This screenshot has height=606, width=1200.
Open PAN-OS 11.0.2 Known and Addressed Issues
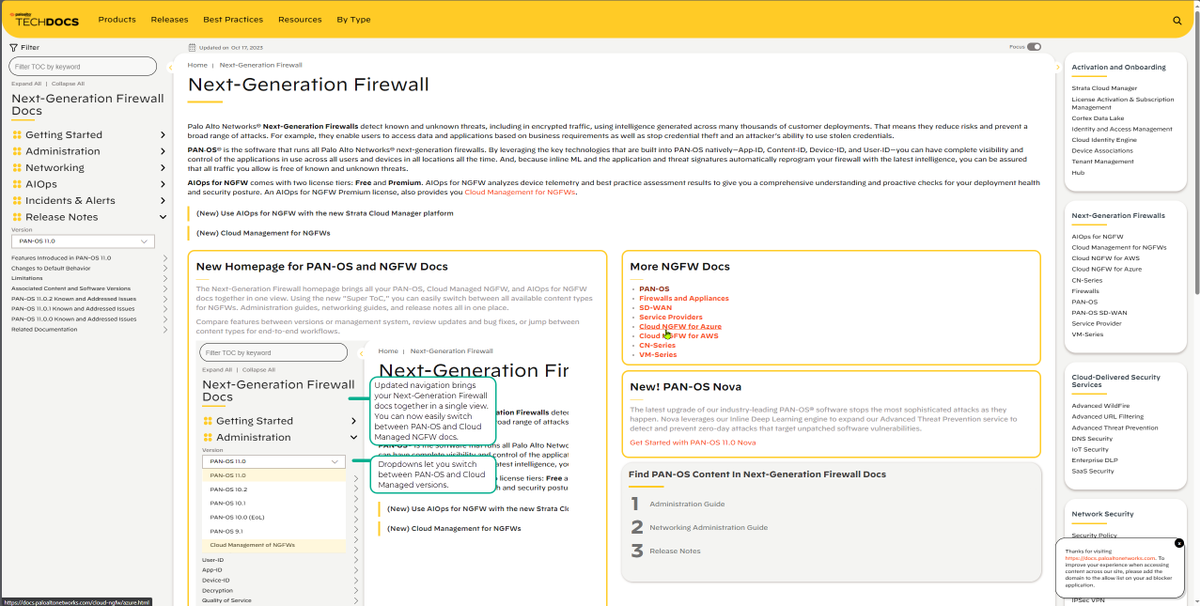tap(74, 298)
